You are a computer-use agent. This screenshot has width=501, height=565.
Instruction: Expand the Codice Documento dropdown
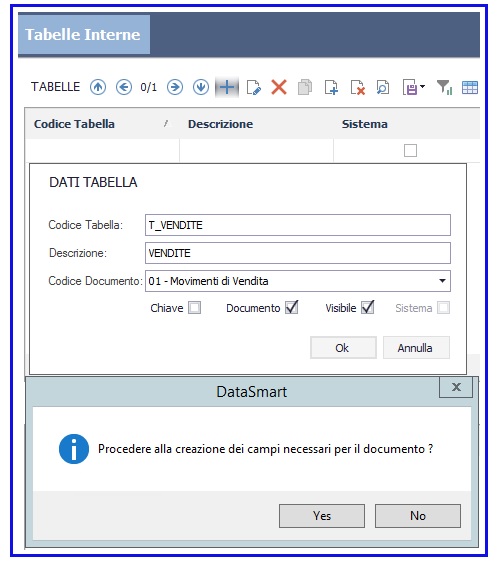tap(442, 281)
